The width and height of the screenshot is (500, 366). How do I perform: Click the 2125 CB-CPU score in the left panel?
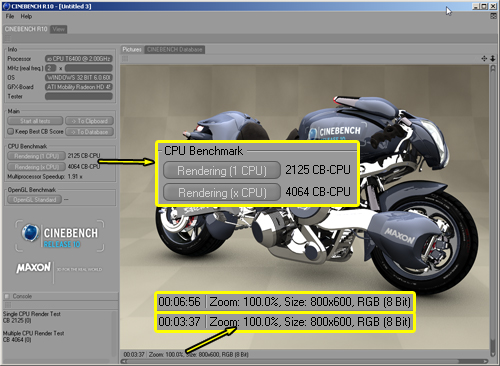point(84,156)
